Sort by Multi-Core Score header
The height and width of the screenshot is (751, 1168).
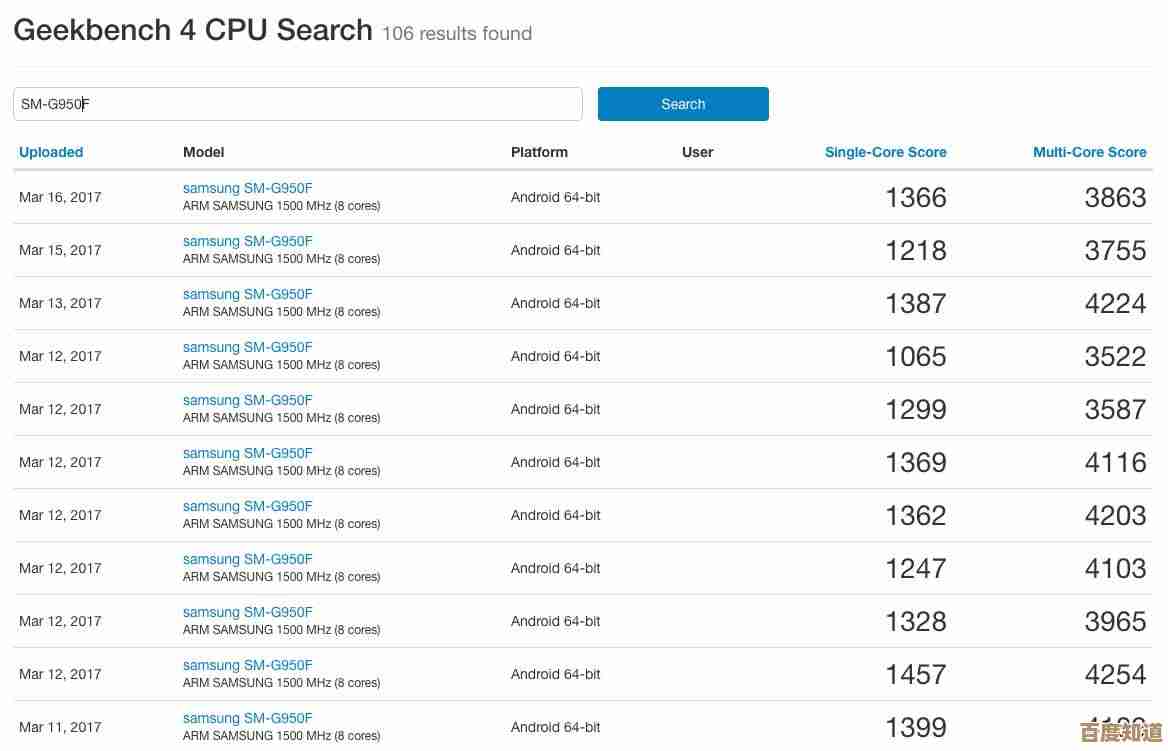tap(1089, 152)
